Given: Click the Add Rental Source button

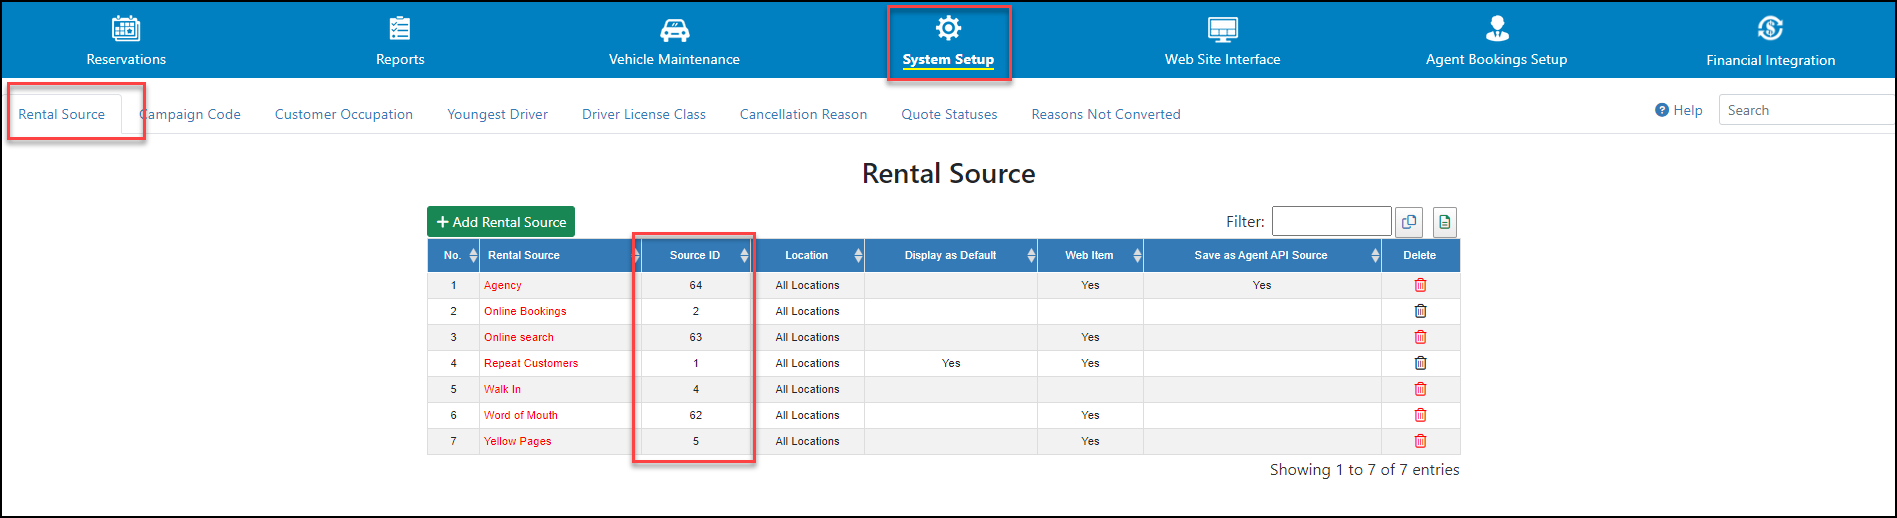Looking at the screenshot, I should 501,222.
